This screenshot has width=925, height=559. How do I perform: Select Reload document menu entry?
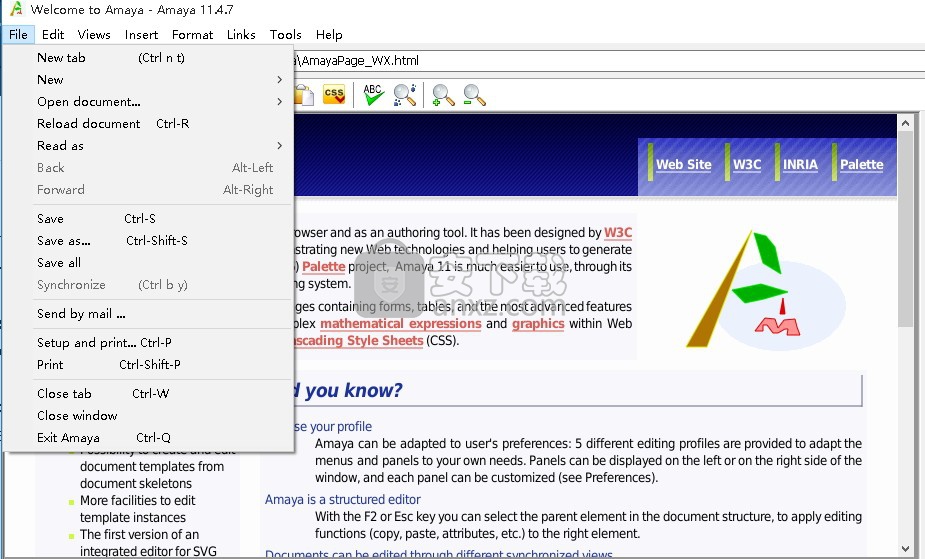[149, 124]
